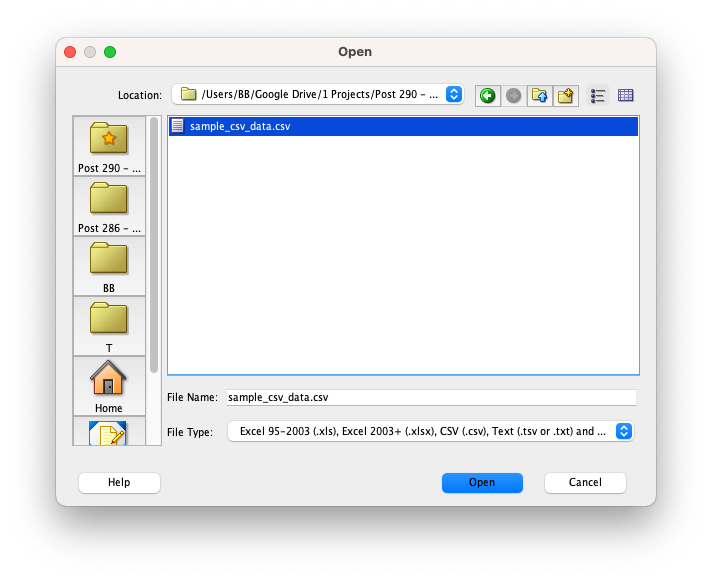
Task: Go up one folder level
Action: point(540,95)
